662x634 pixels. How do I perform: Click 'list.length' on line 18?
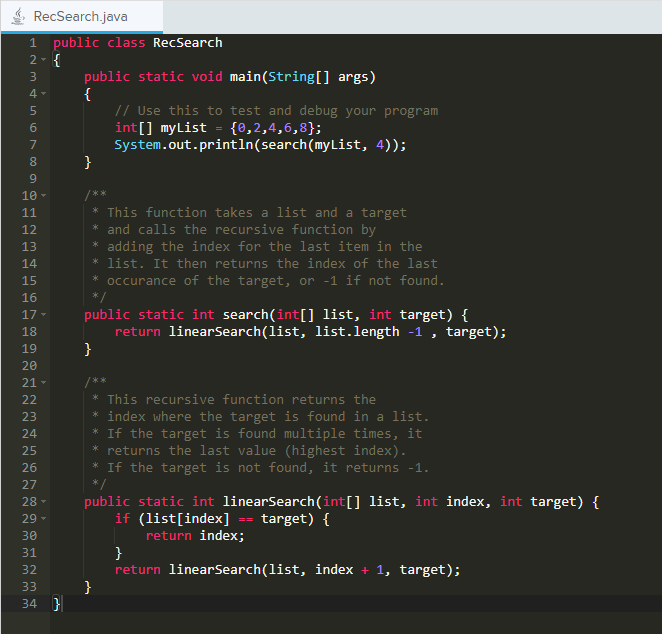pos(357,332)
